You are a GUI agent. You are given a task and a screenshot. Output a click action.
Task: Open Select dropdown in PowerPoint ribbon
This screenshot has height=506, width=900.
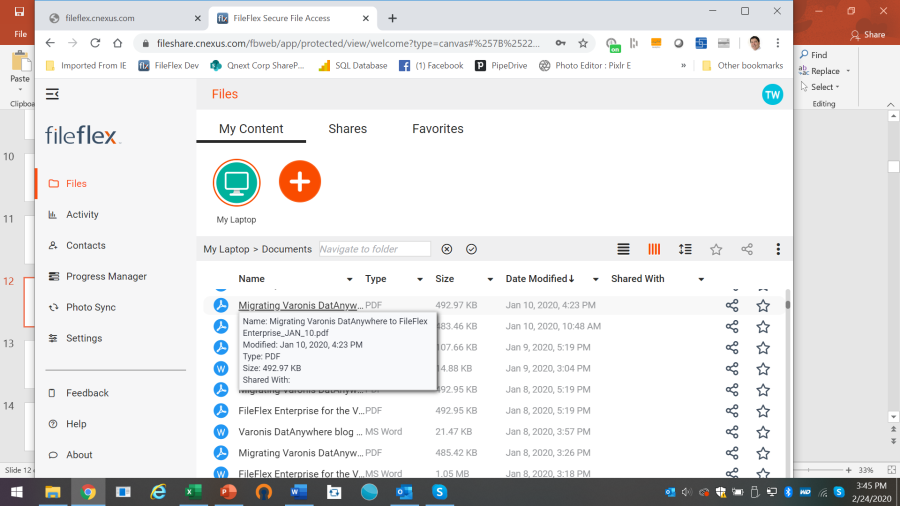click(x=823, y=87)
